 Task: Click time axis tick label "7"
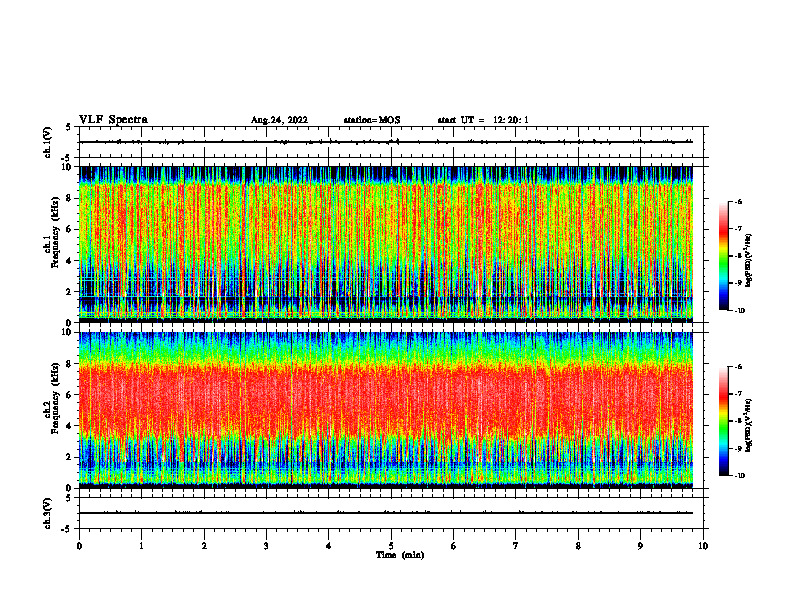click(516, 546)
